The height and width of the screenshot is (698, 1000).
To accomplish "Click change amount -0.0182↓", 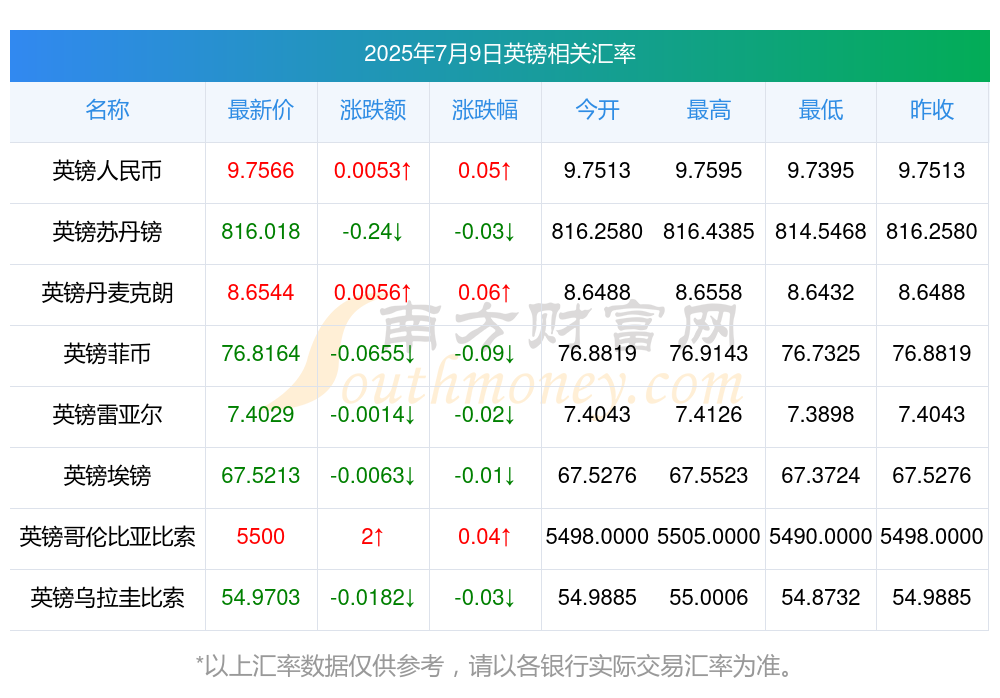I will [373, 598].
